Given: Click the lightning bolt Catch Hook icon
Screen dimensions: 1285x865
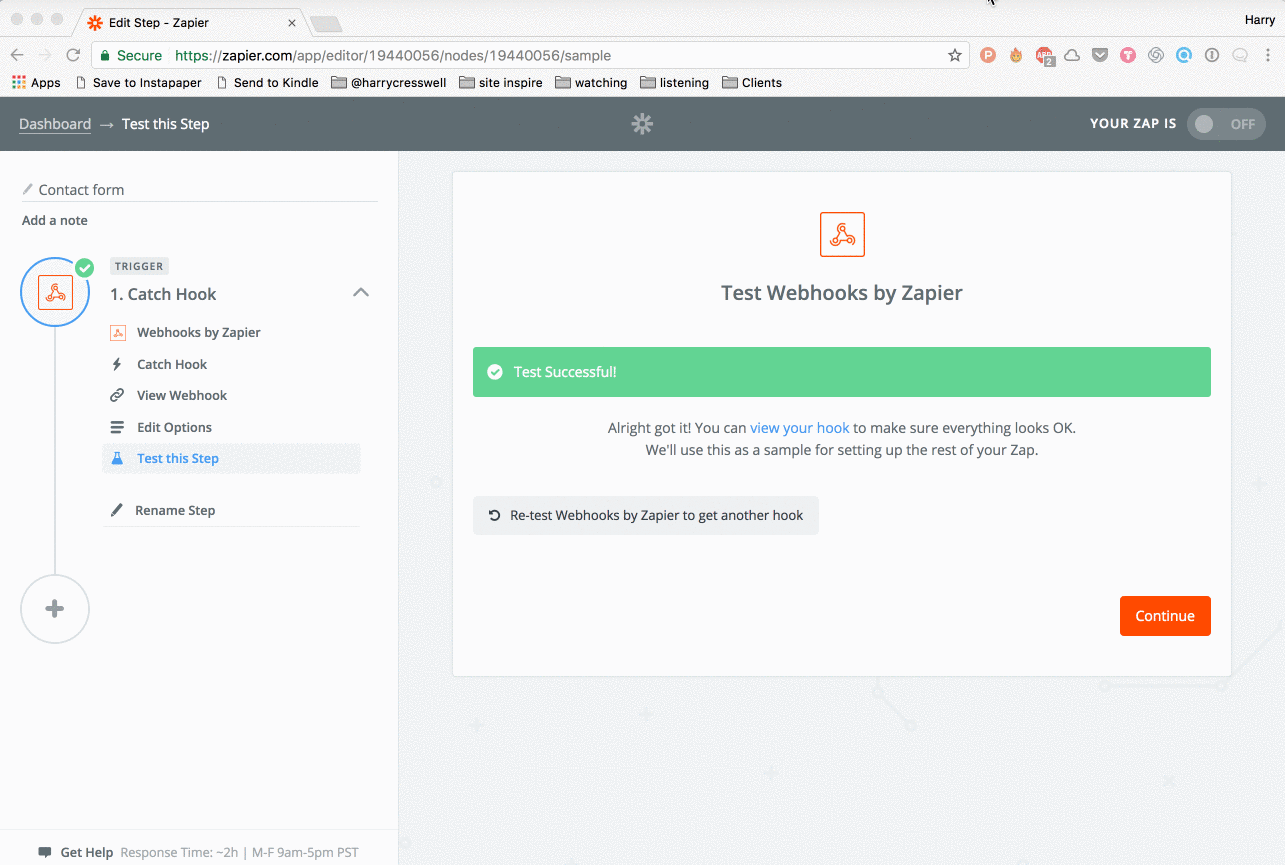Looking at the screenshot, I should tap(117, 364).
